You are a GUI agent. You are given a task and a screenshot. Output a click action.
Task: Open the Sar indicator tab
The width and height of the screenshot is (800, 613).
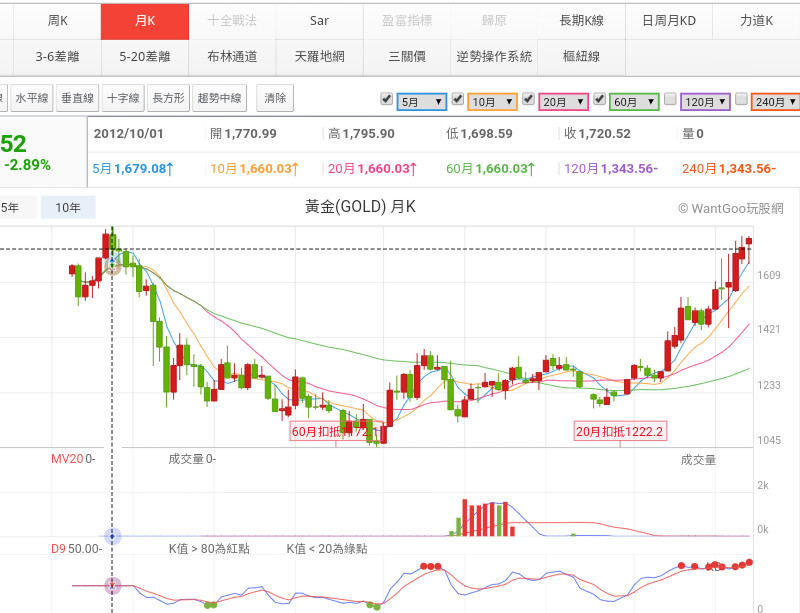319,20
